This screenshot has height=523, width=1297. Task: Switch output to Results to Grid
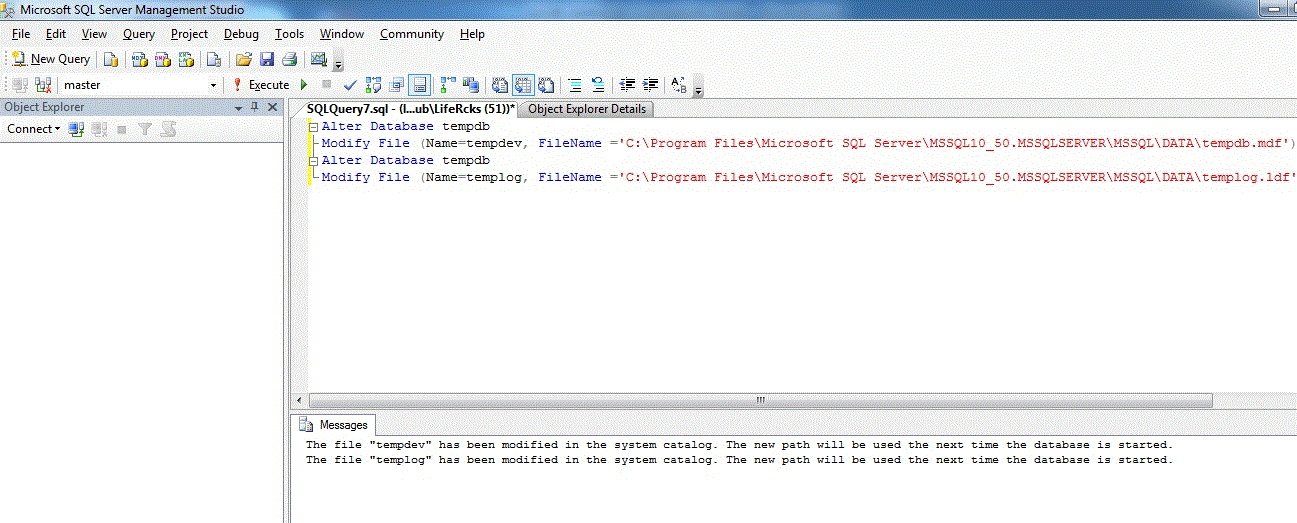click(x=523, y=85)
